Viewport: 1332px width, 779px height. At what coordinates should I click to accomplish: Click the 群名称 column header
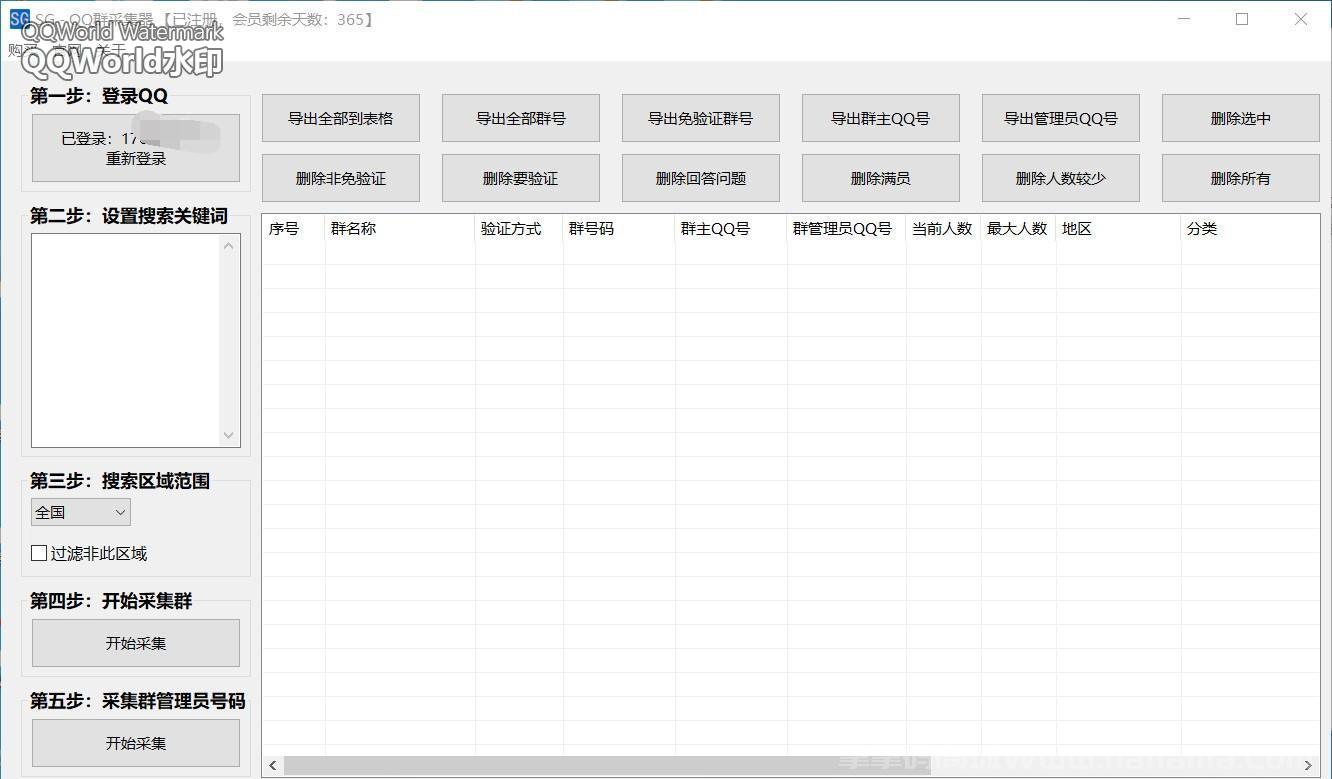pos(400,229)
